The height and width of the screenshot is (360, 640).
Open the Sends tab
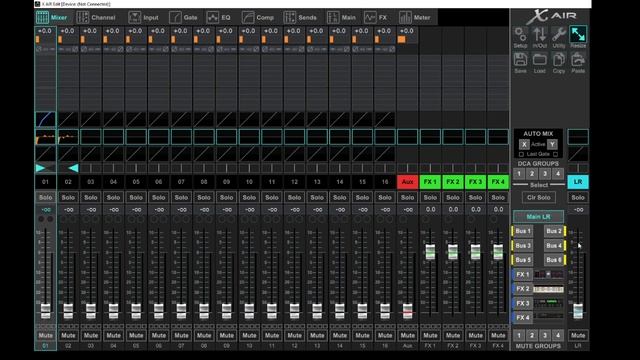coord(300,18)
